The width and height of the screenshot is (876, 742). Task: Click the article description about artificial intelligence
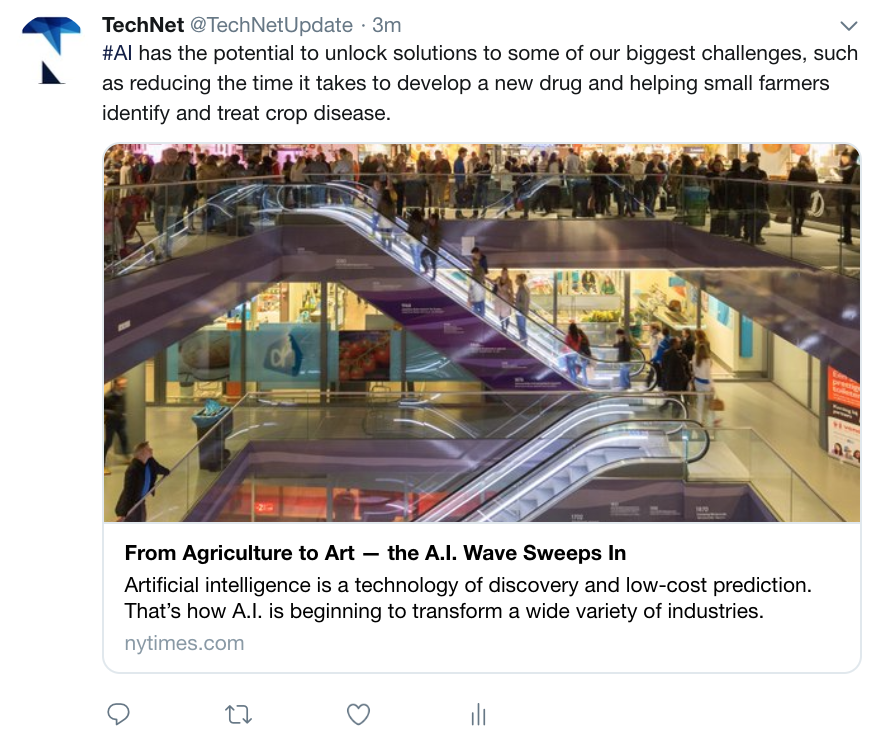click(x=468, y=598)
